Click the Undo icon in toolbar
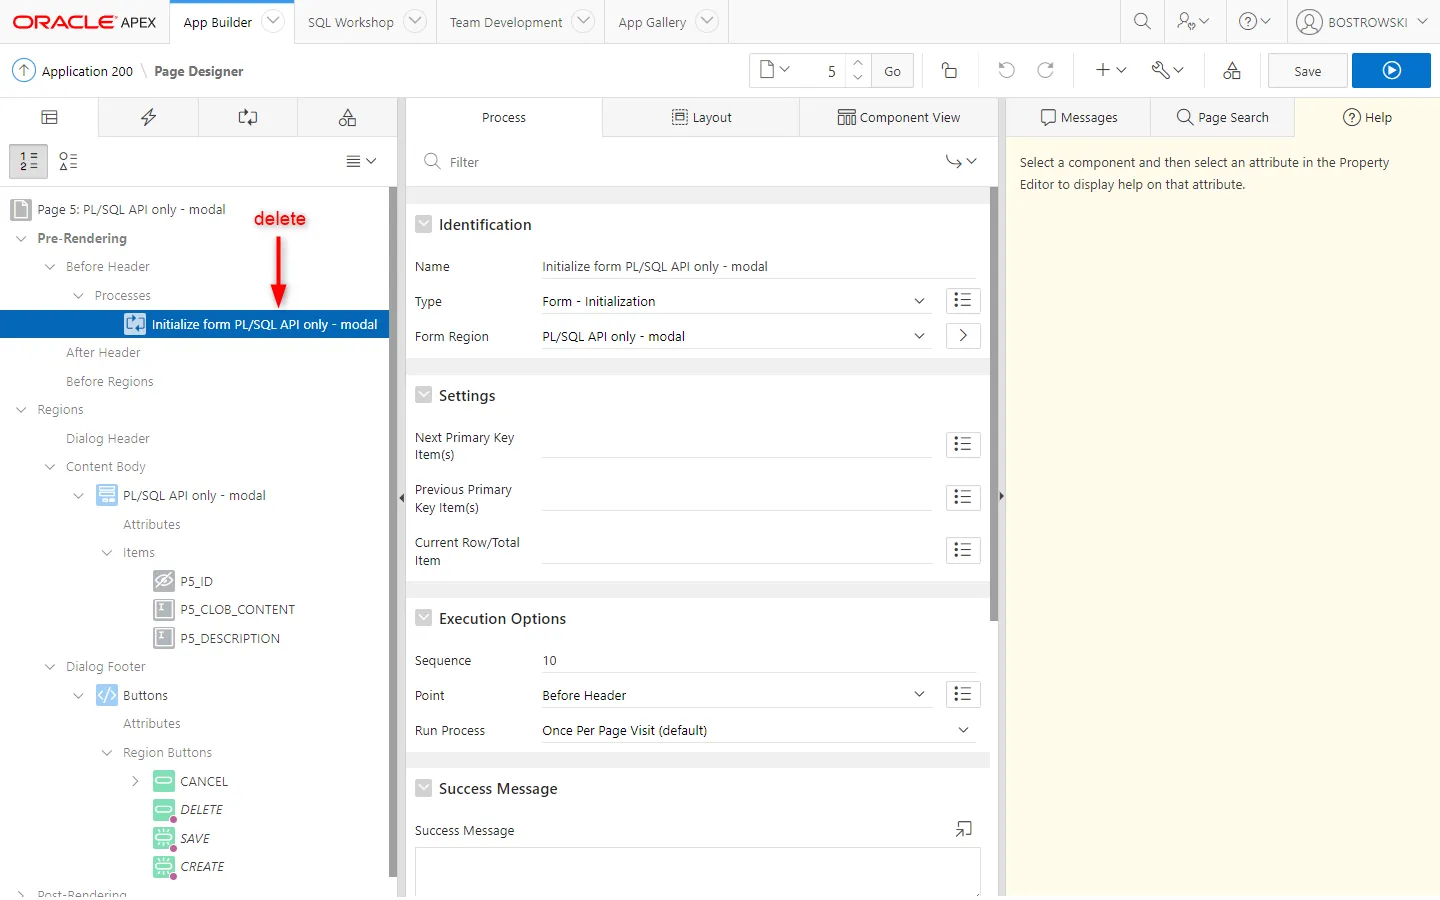1440x900 pixels. pyautogui.click(x=1006, y=71)
